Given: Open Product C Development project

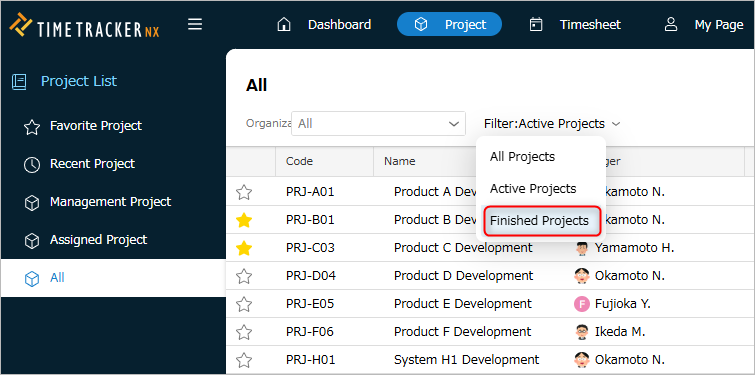Looking at the screenshot, I should click(x=463, y=248).
